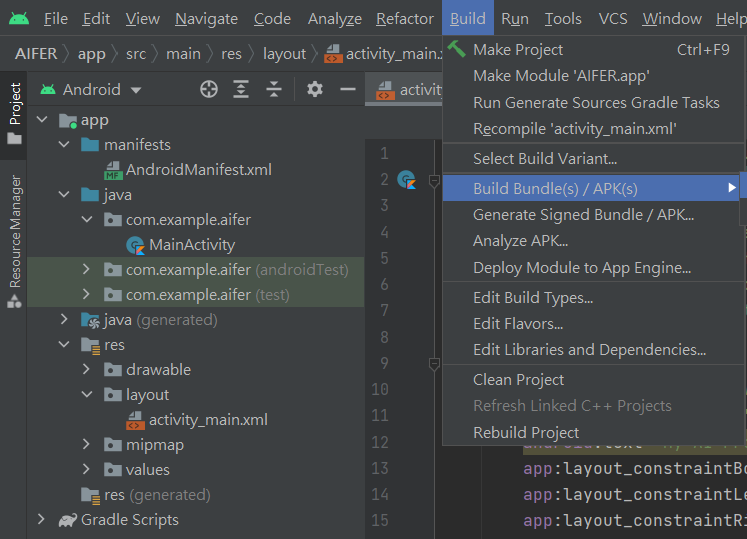747x539 pixels.
Task: Click the Gradle Scripts elephant icon
Action: (x=68, y=520)
